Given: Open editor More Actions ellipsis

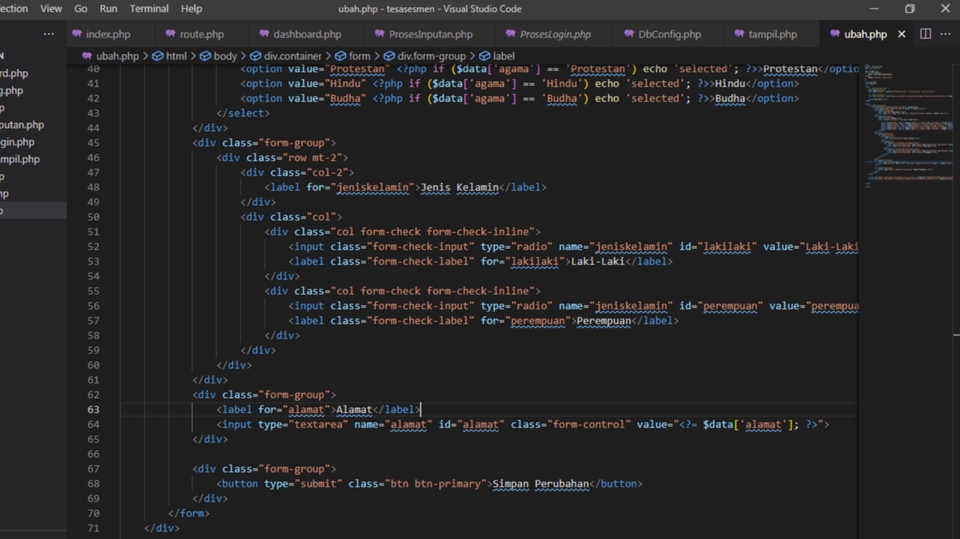Looking at the screenshot, I should click(x=945, y=34).
